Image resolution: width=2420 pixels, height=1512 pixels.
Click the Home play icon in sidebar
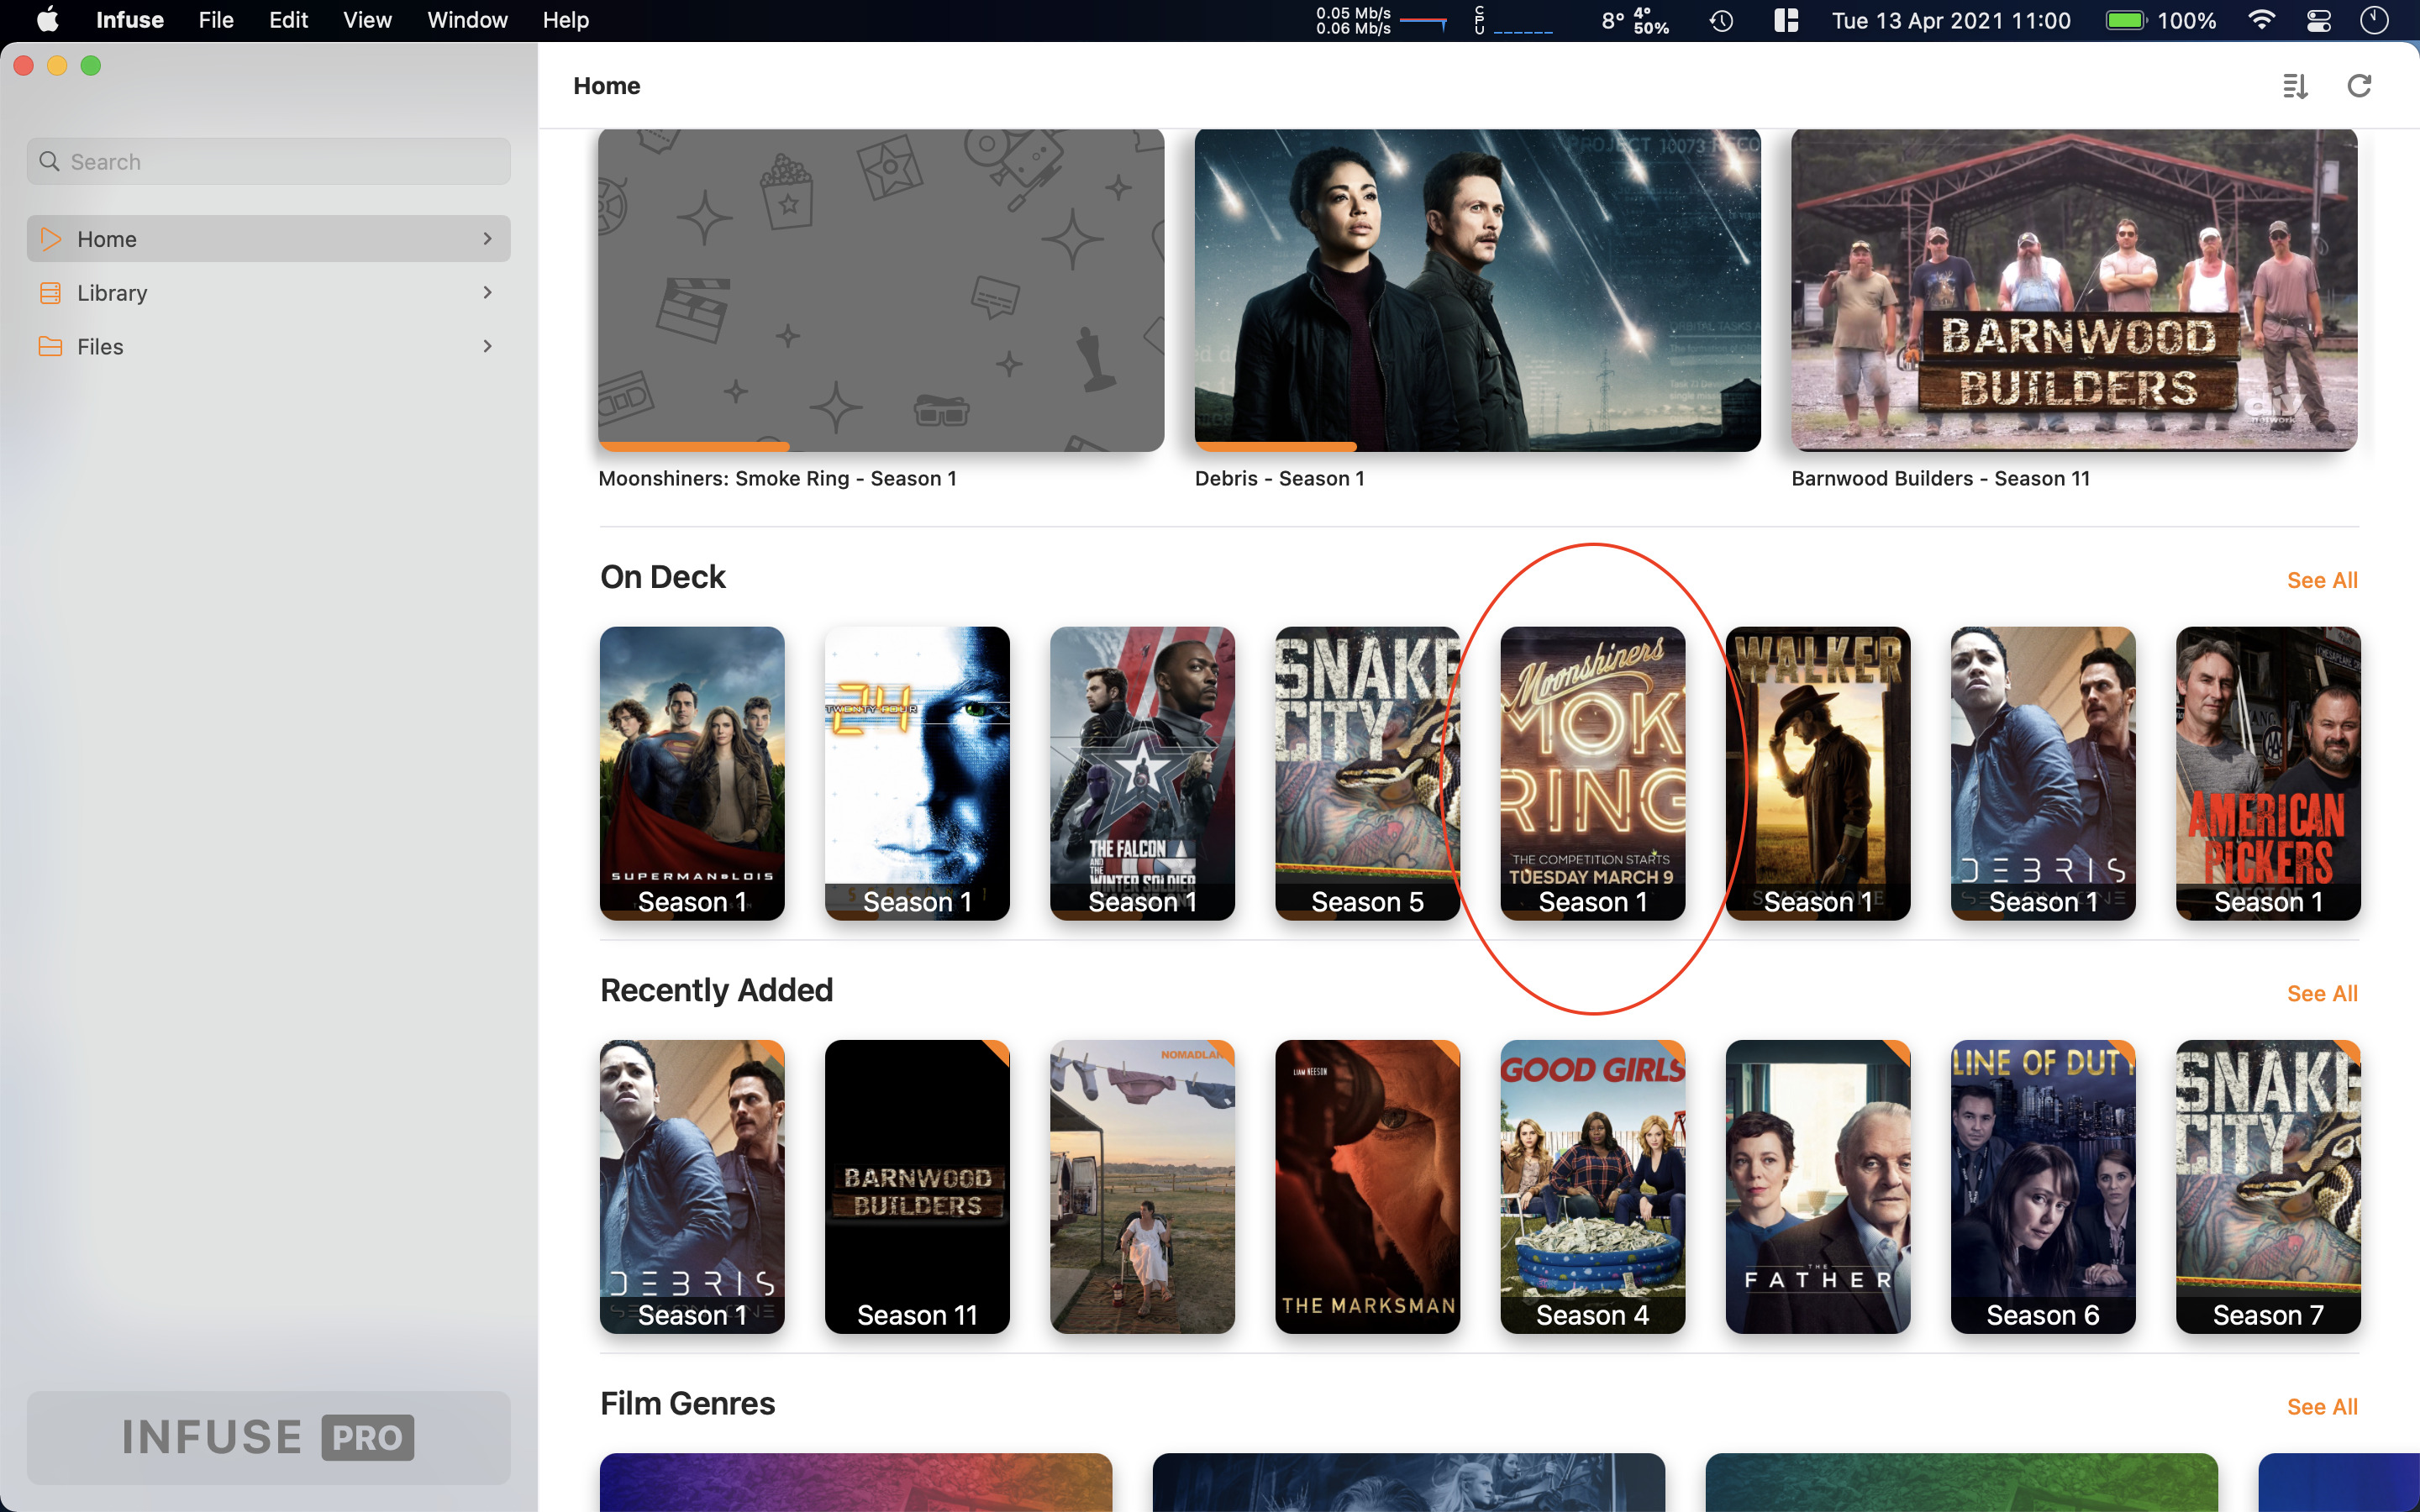[x=50, y=239]
